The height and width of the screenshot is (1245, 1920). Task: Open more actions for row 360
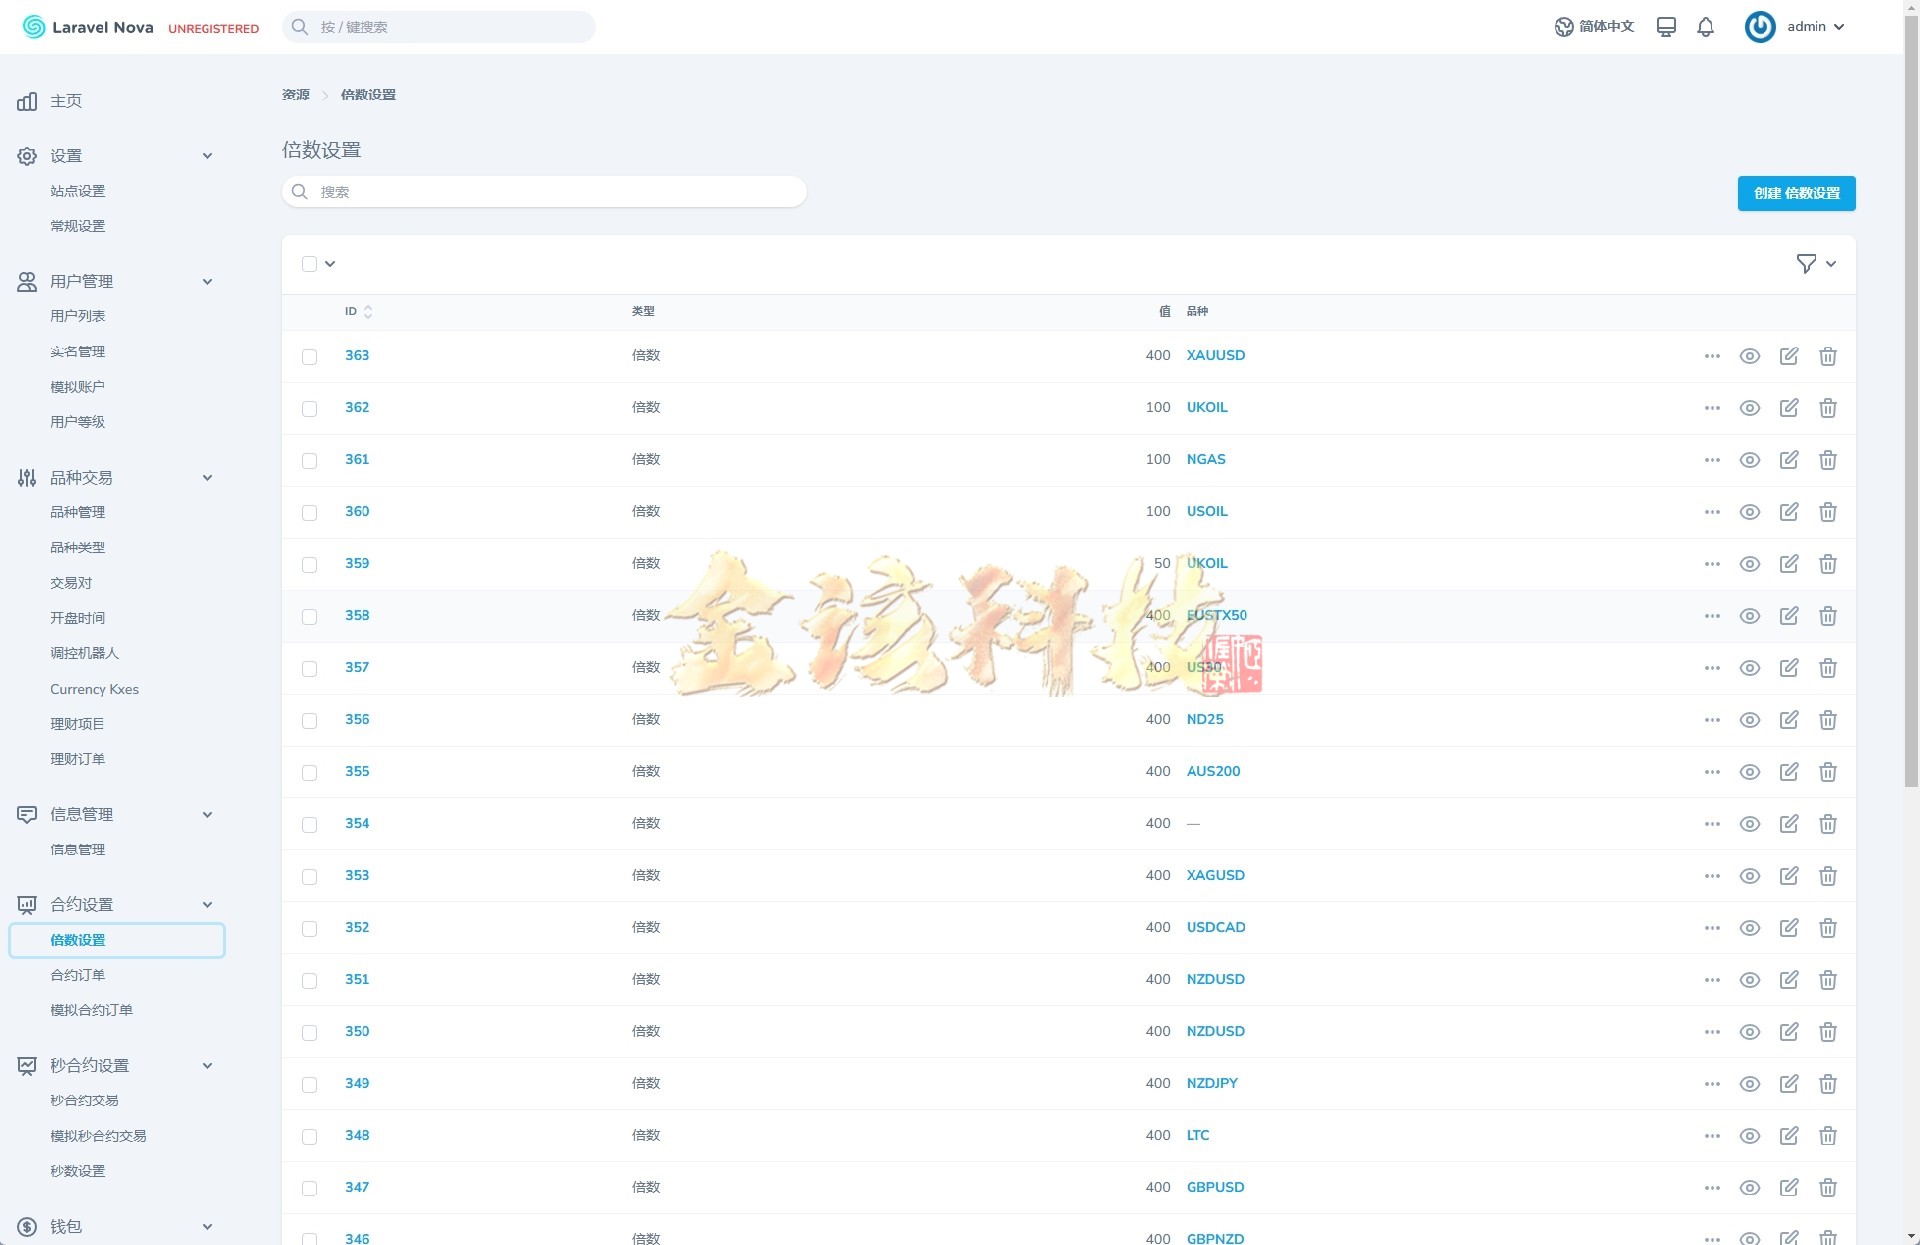tap(1711, 512)
